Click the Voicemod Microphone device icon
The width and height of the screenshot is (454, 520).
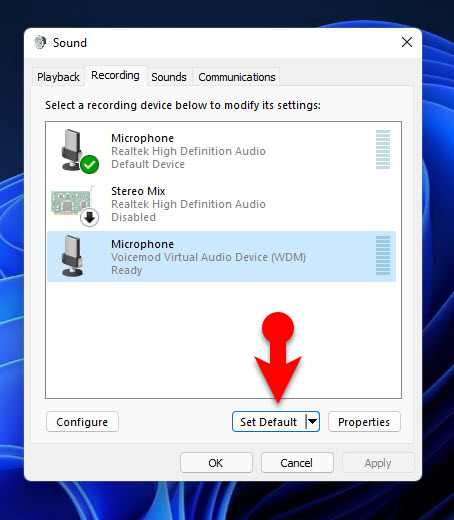(72, 256)
